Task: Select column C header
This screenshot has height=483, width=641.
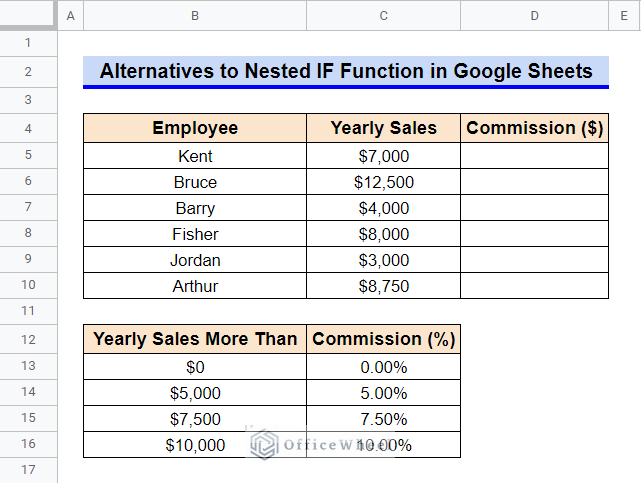Action: [383, 15]
